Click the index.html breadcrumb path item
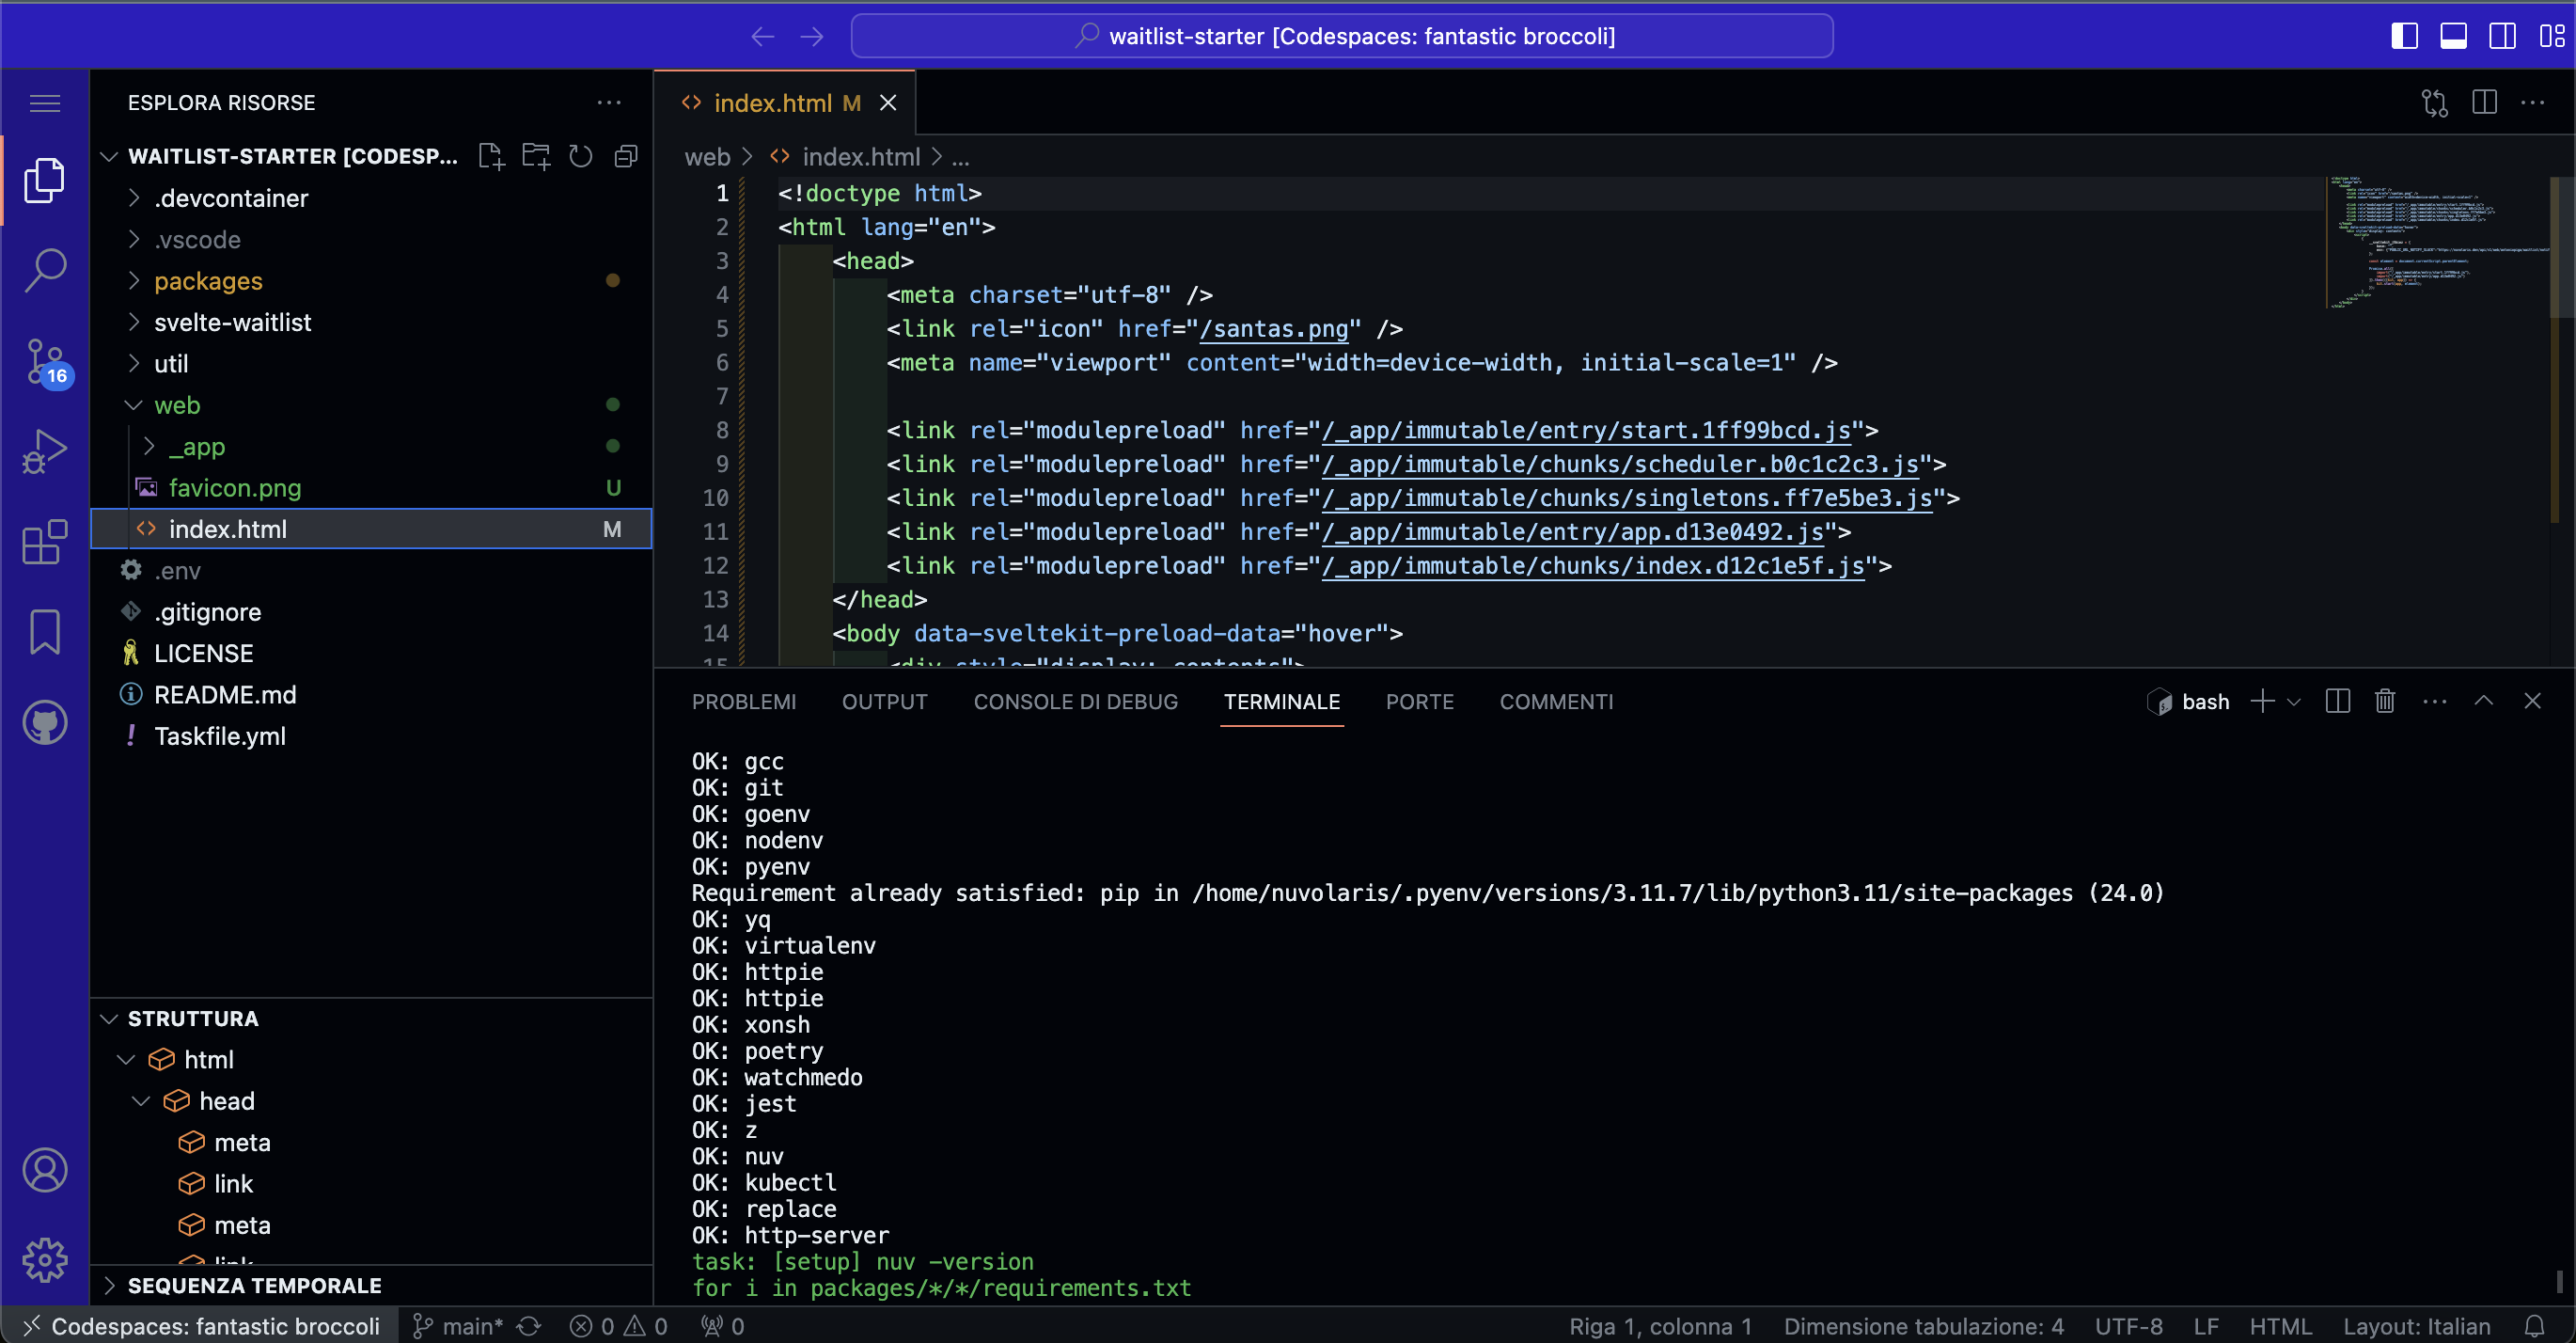 (860, 157)
